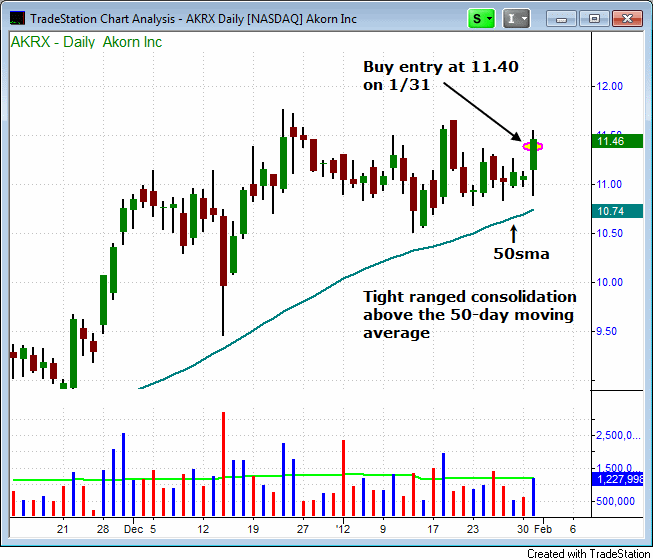This screenshot has height=560, width=653.
Task: Close the Chart Analysis window
Action: click(627, 19)
